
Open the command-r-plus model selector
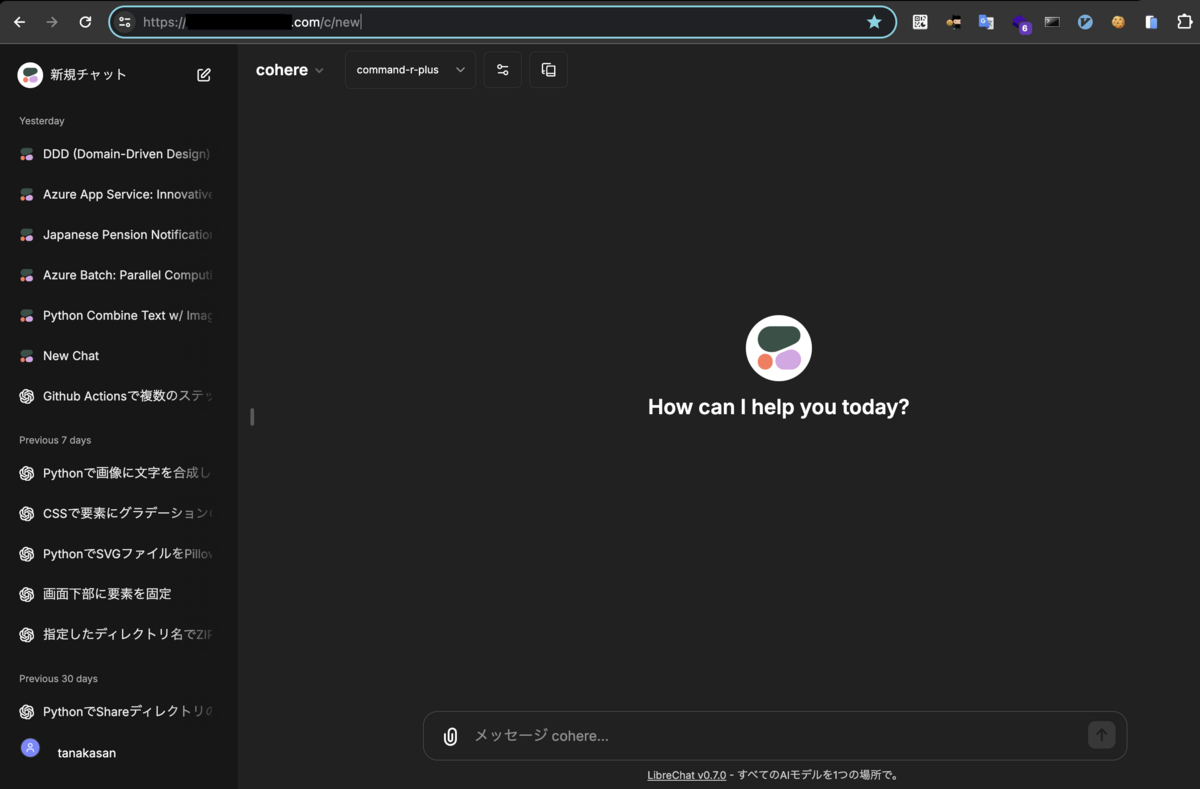(409, 69)
